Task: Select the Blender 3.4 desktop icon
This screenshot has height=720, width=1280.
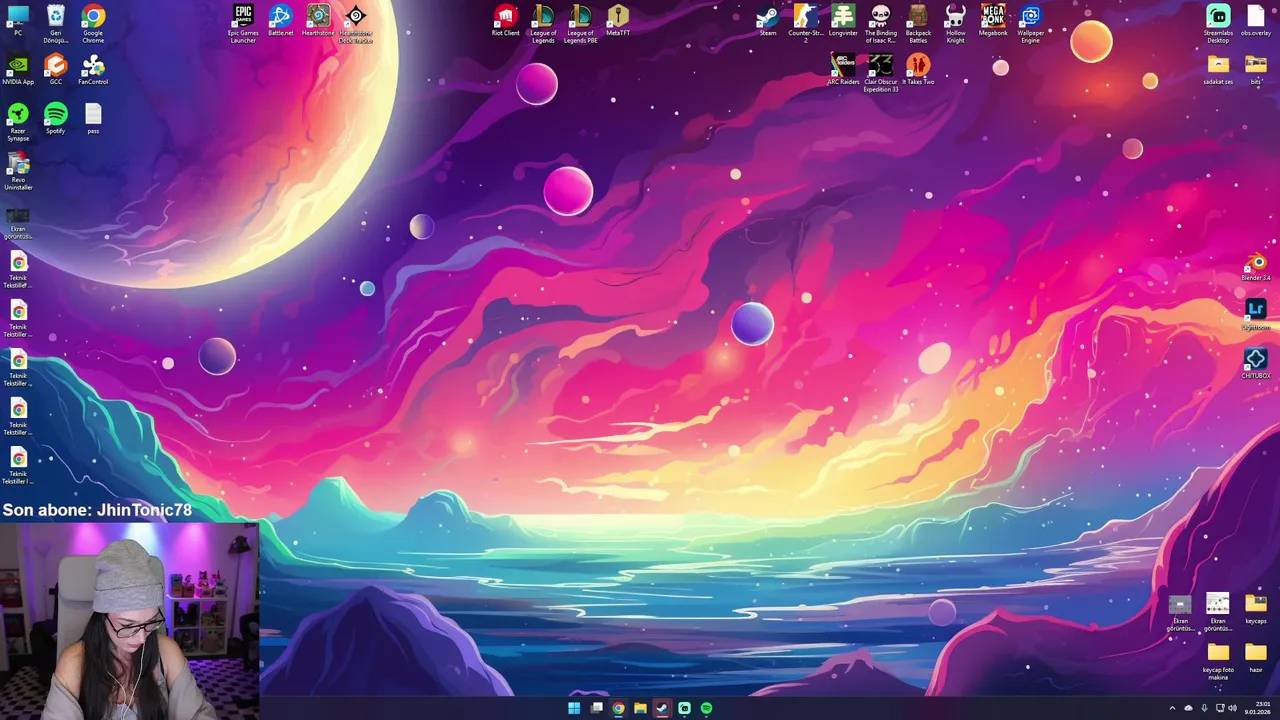Action: coord(1256,265)
